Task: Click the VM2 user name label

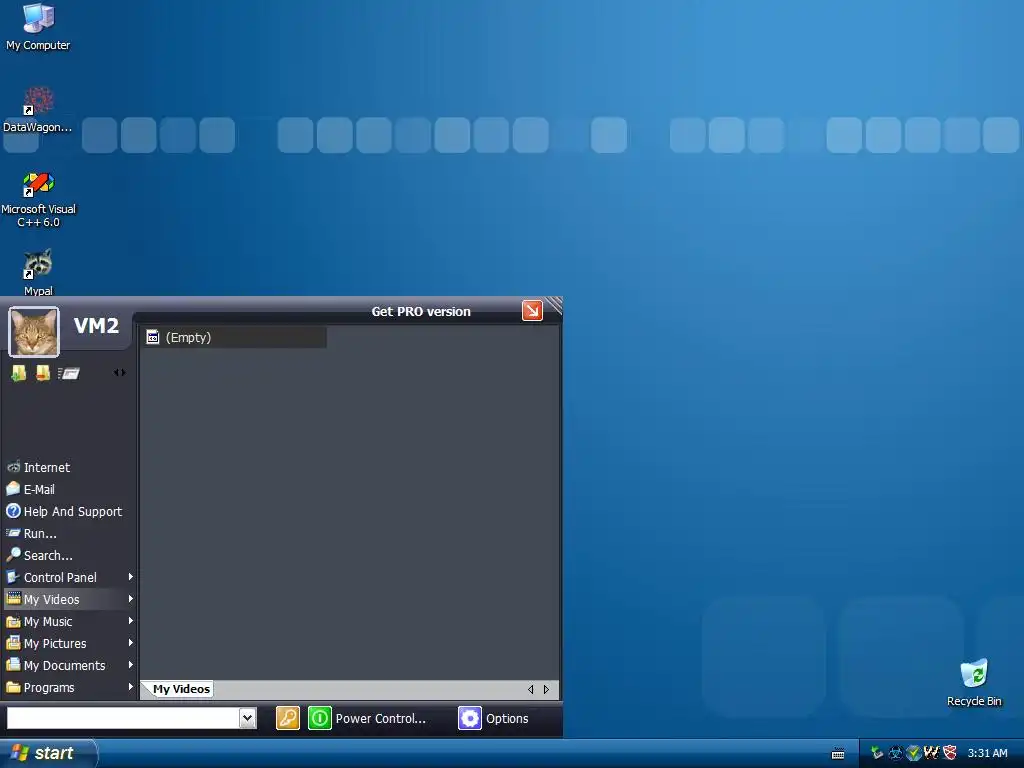Action: tap(96, 325)
